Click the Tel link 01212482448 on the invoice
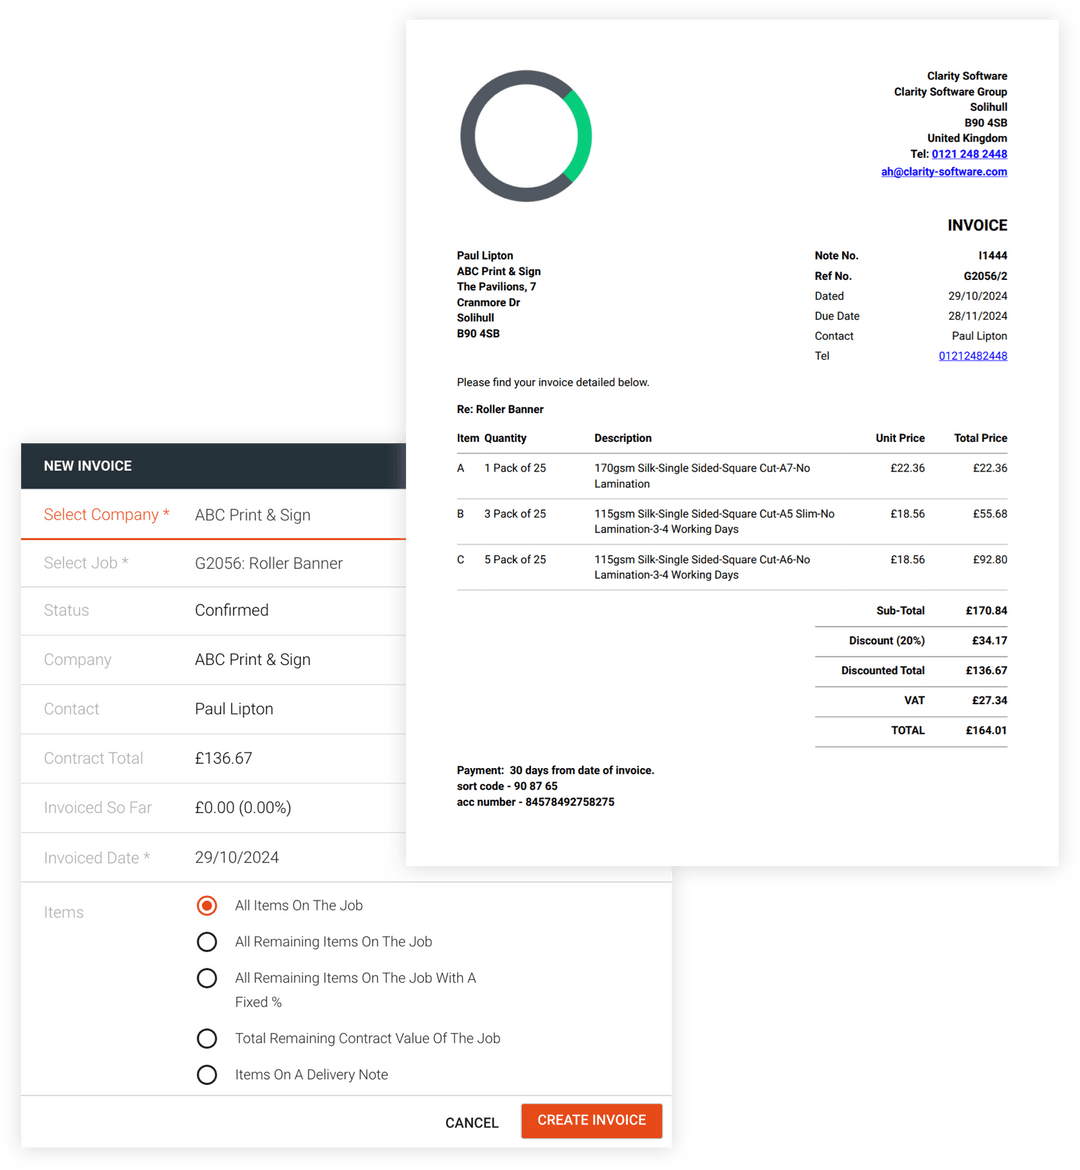 click(x=972, y=355)
